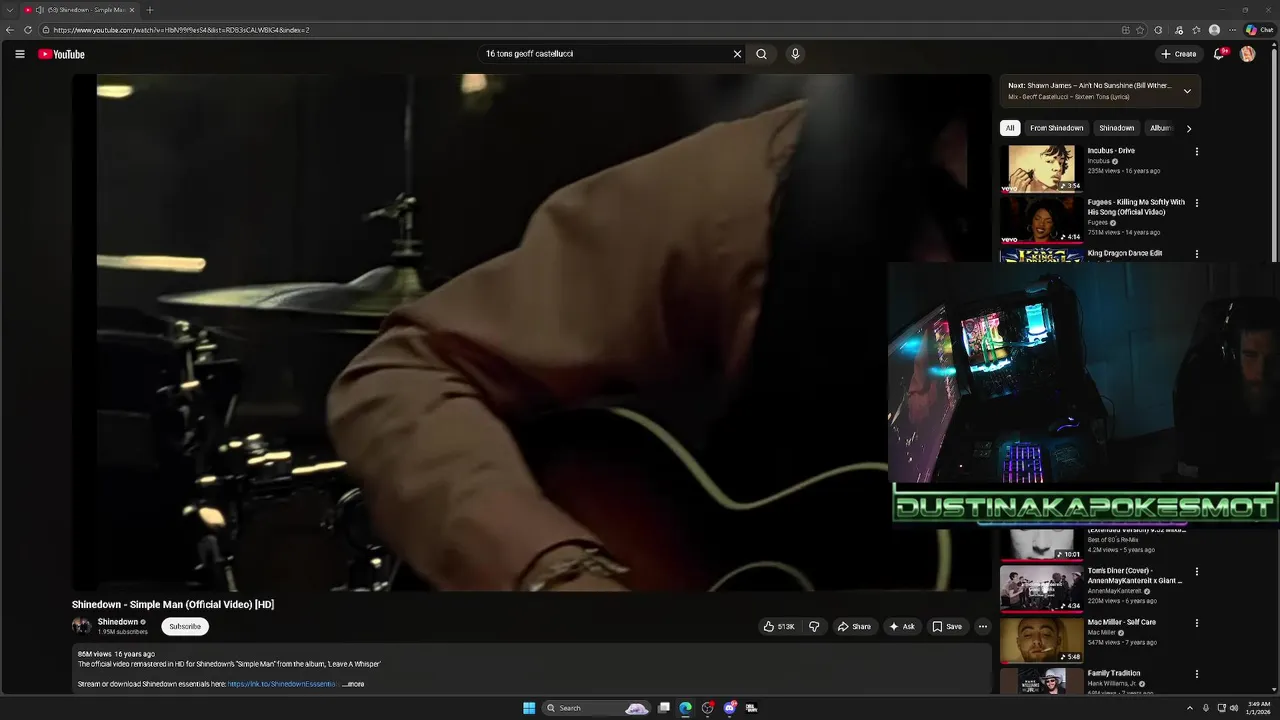Open the browser tab search dropdown

click(x=10, y=10)
